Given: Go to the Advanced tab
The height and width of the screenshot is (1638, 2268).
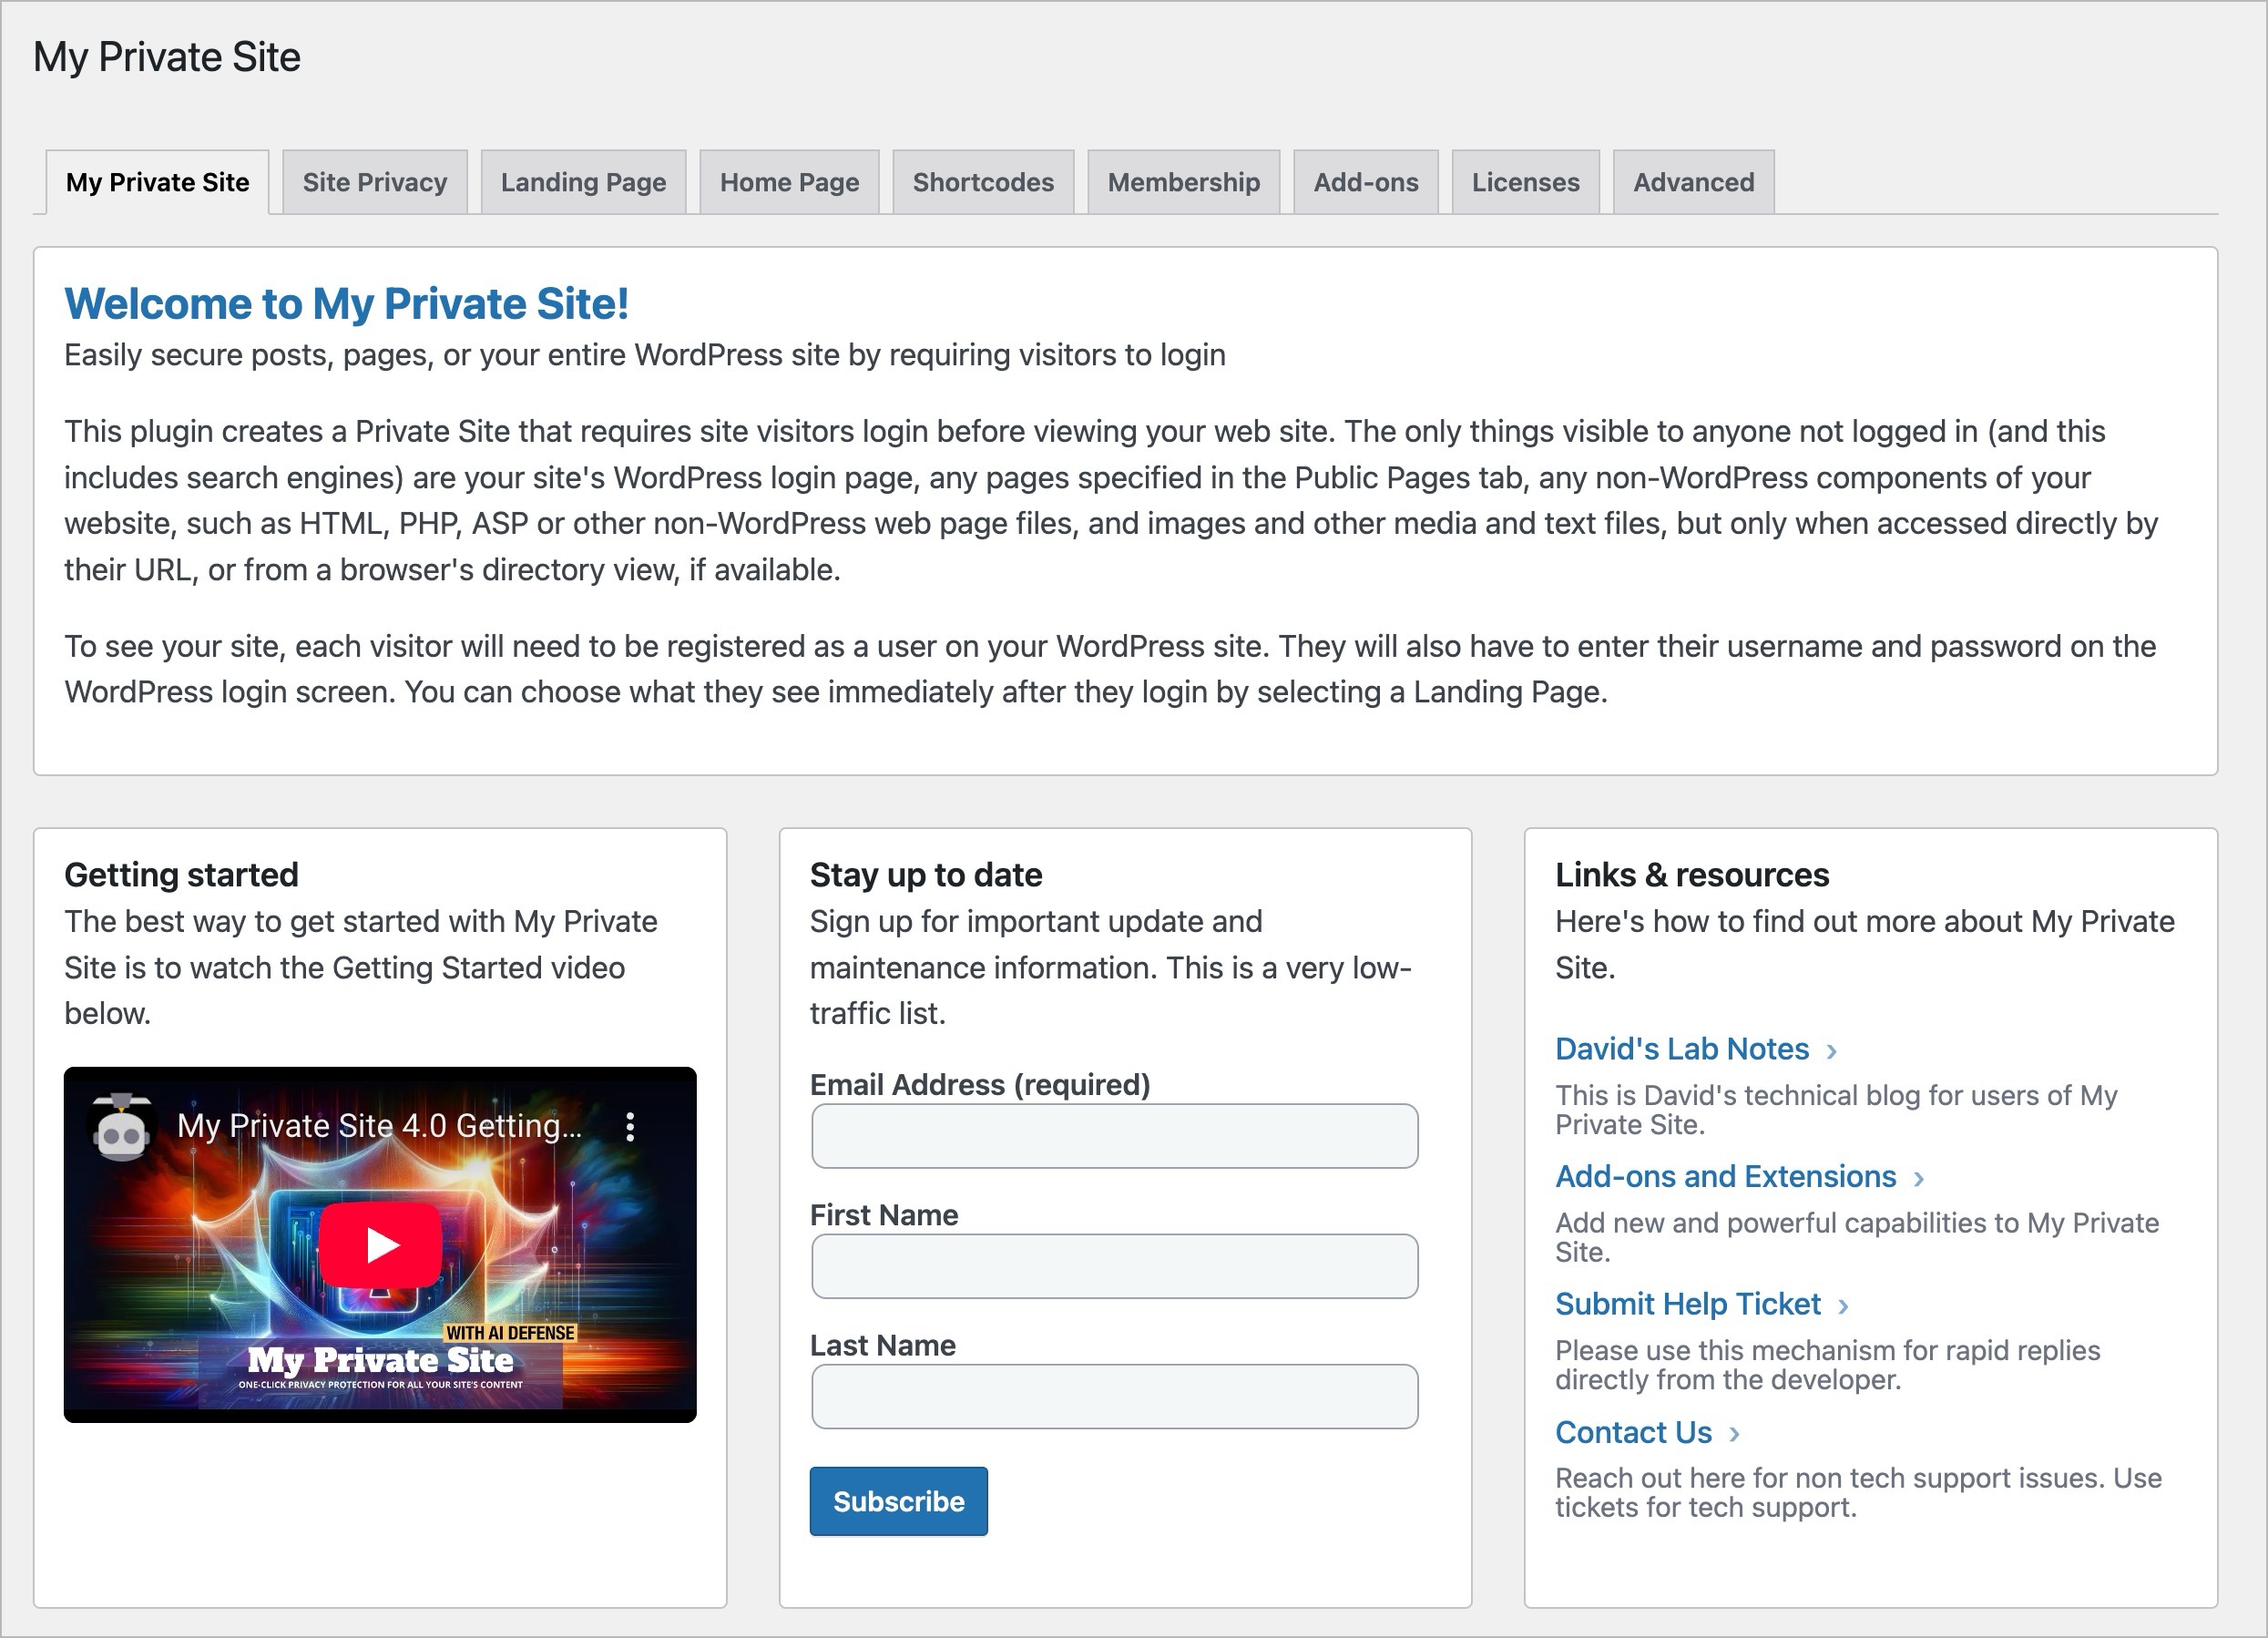Looking at the screenshot, I should pos(1694,182).
